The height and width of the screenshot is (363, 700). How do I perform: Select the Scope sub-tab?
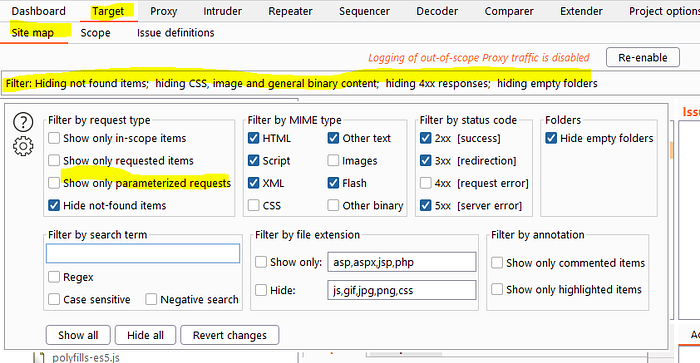point(95,33)
